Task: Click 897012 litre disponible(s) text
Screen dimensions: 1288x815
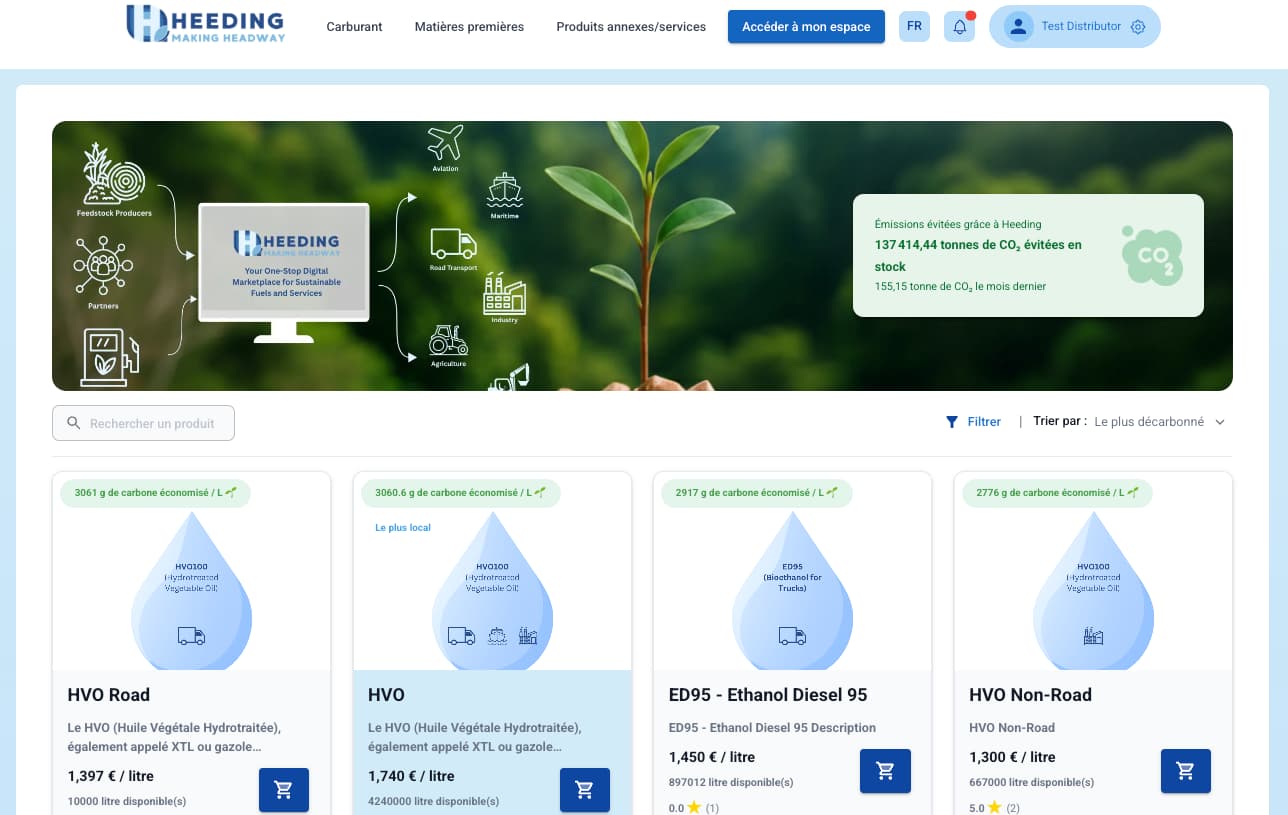Action: coord(731,783)
